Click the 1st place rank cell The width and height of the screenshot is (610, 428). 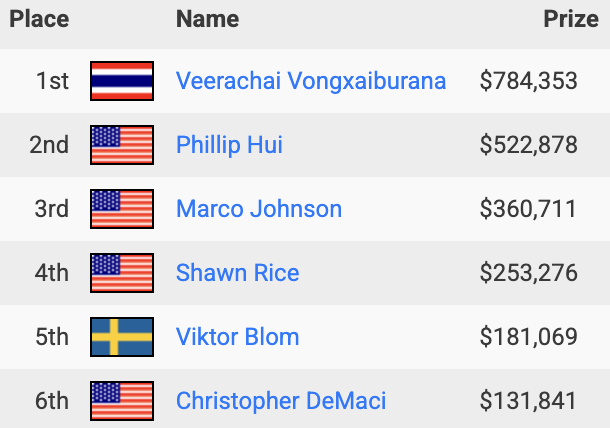(x=52, y=81)
